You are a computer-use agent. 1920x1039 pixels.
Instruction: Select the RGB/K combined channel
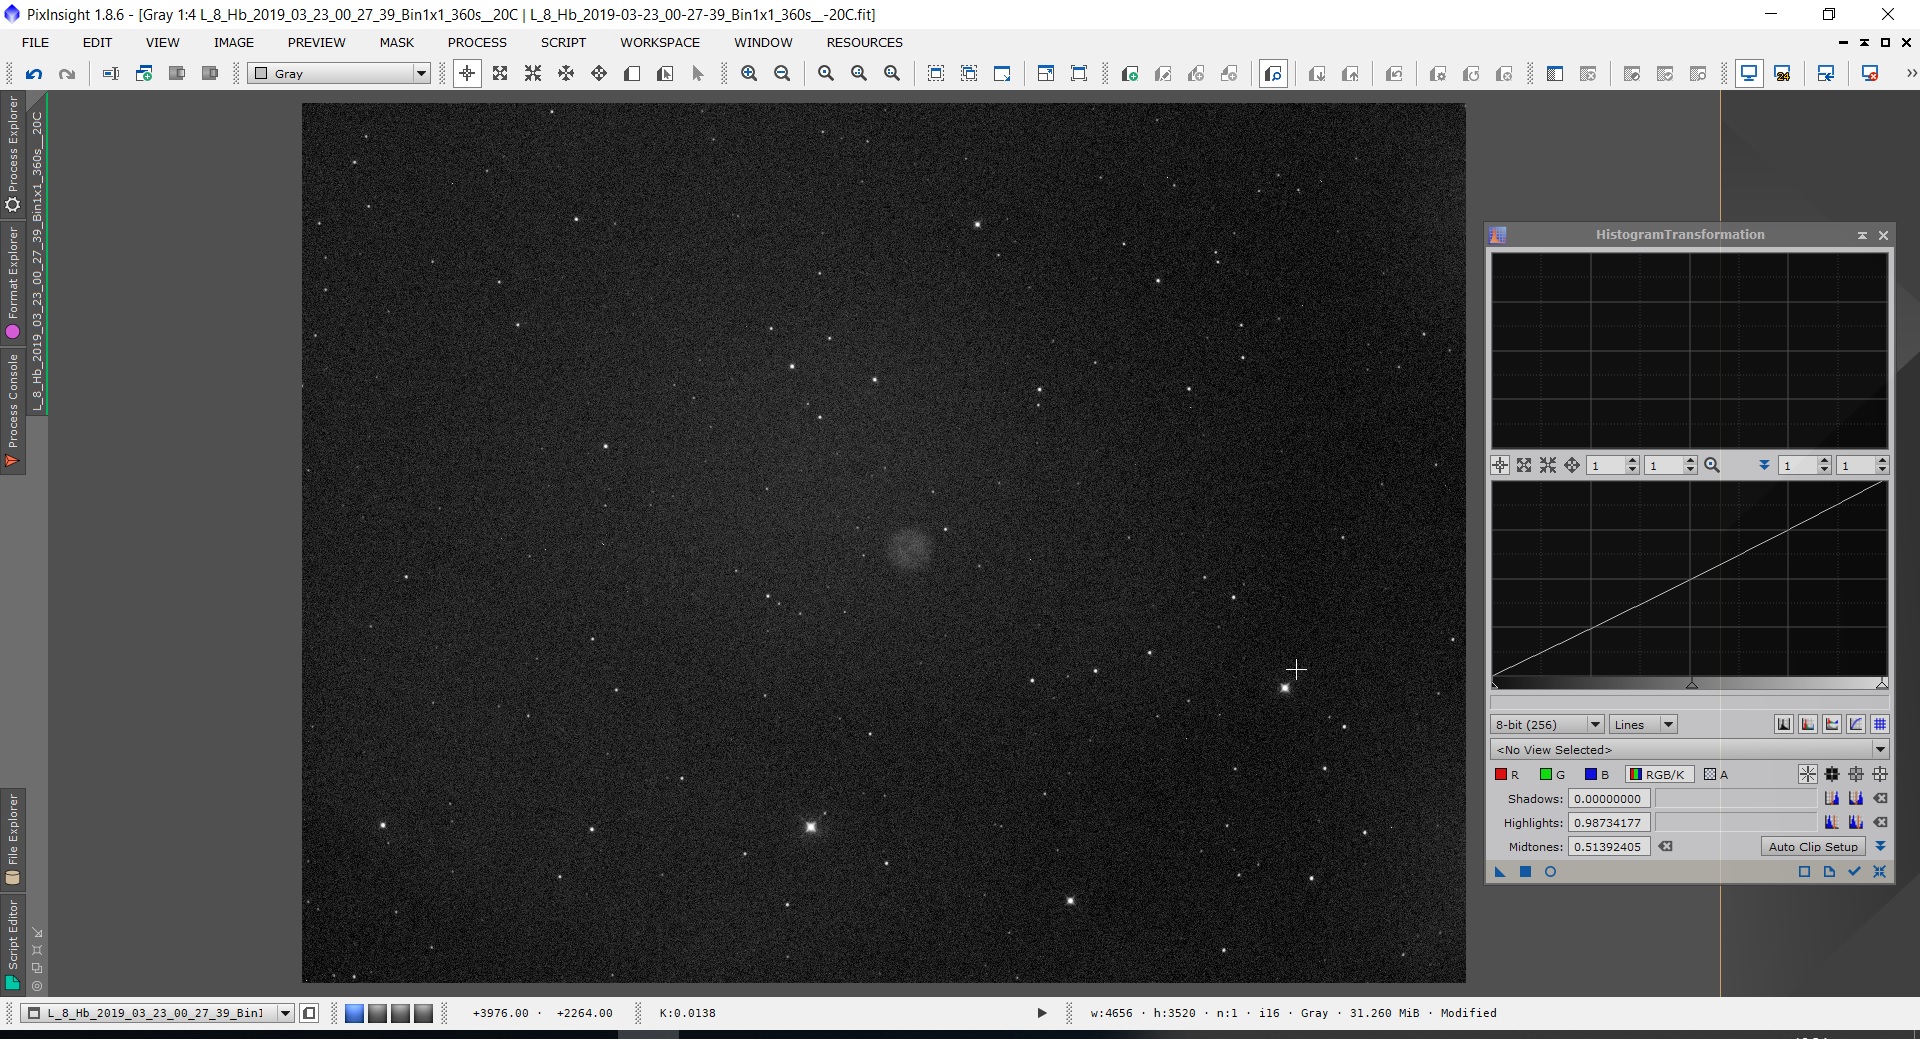click(x=1659, y=774)
